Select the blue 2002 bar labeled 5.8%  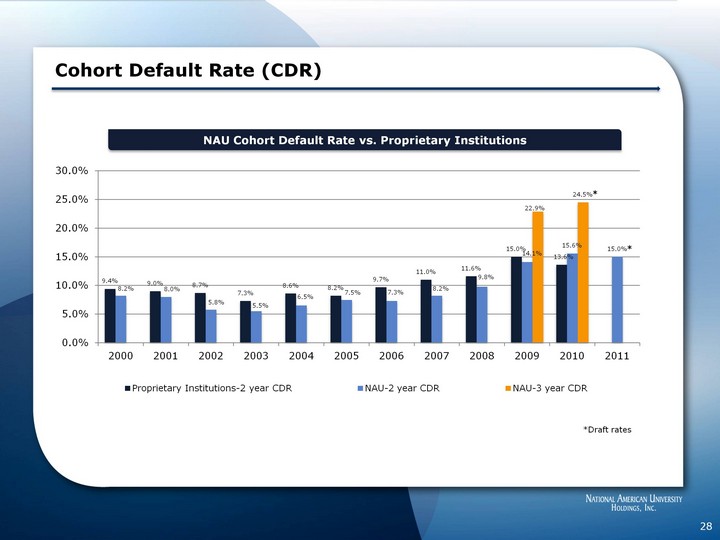point(211,326)
